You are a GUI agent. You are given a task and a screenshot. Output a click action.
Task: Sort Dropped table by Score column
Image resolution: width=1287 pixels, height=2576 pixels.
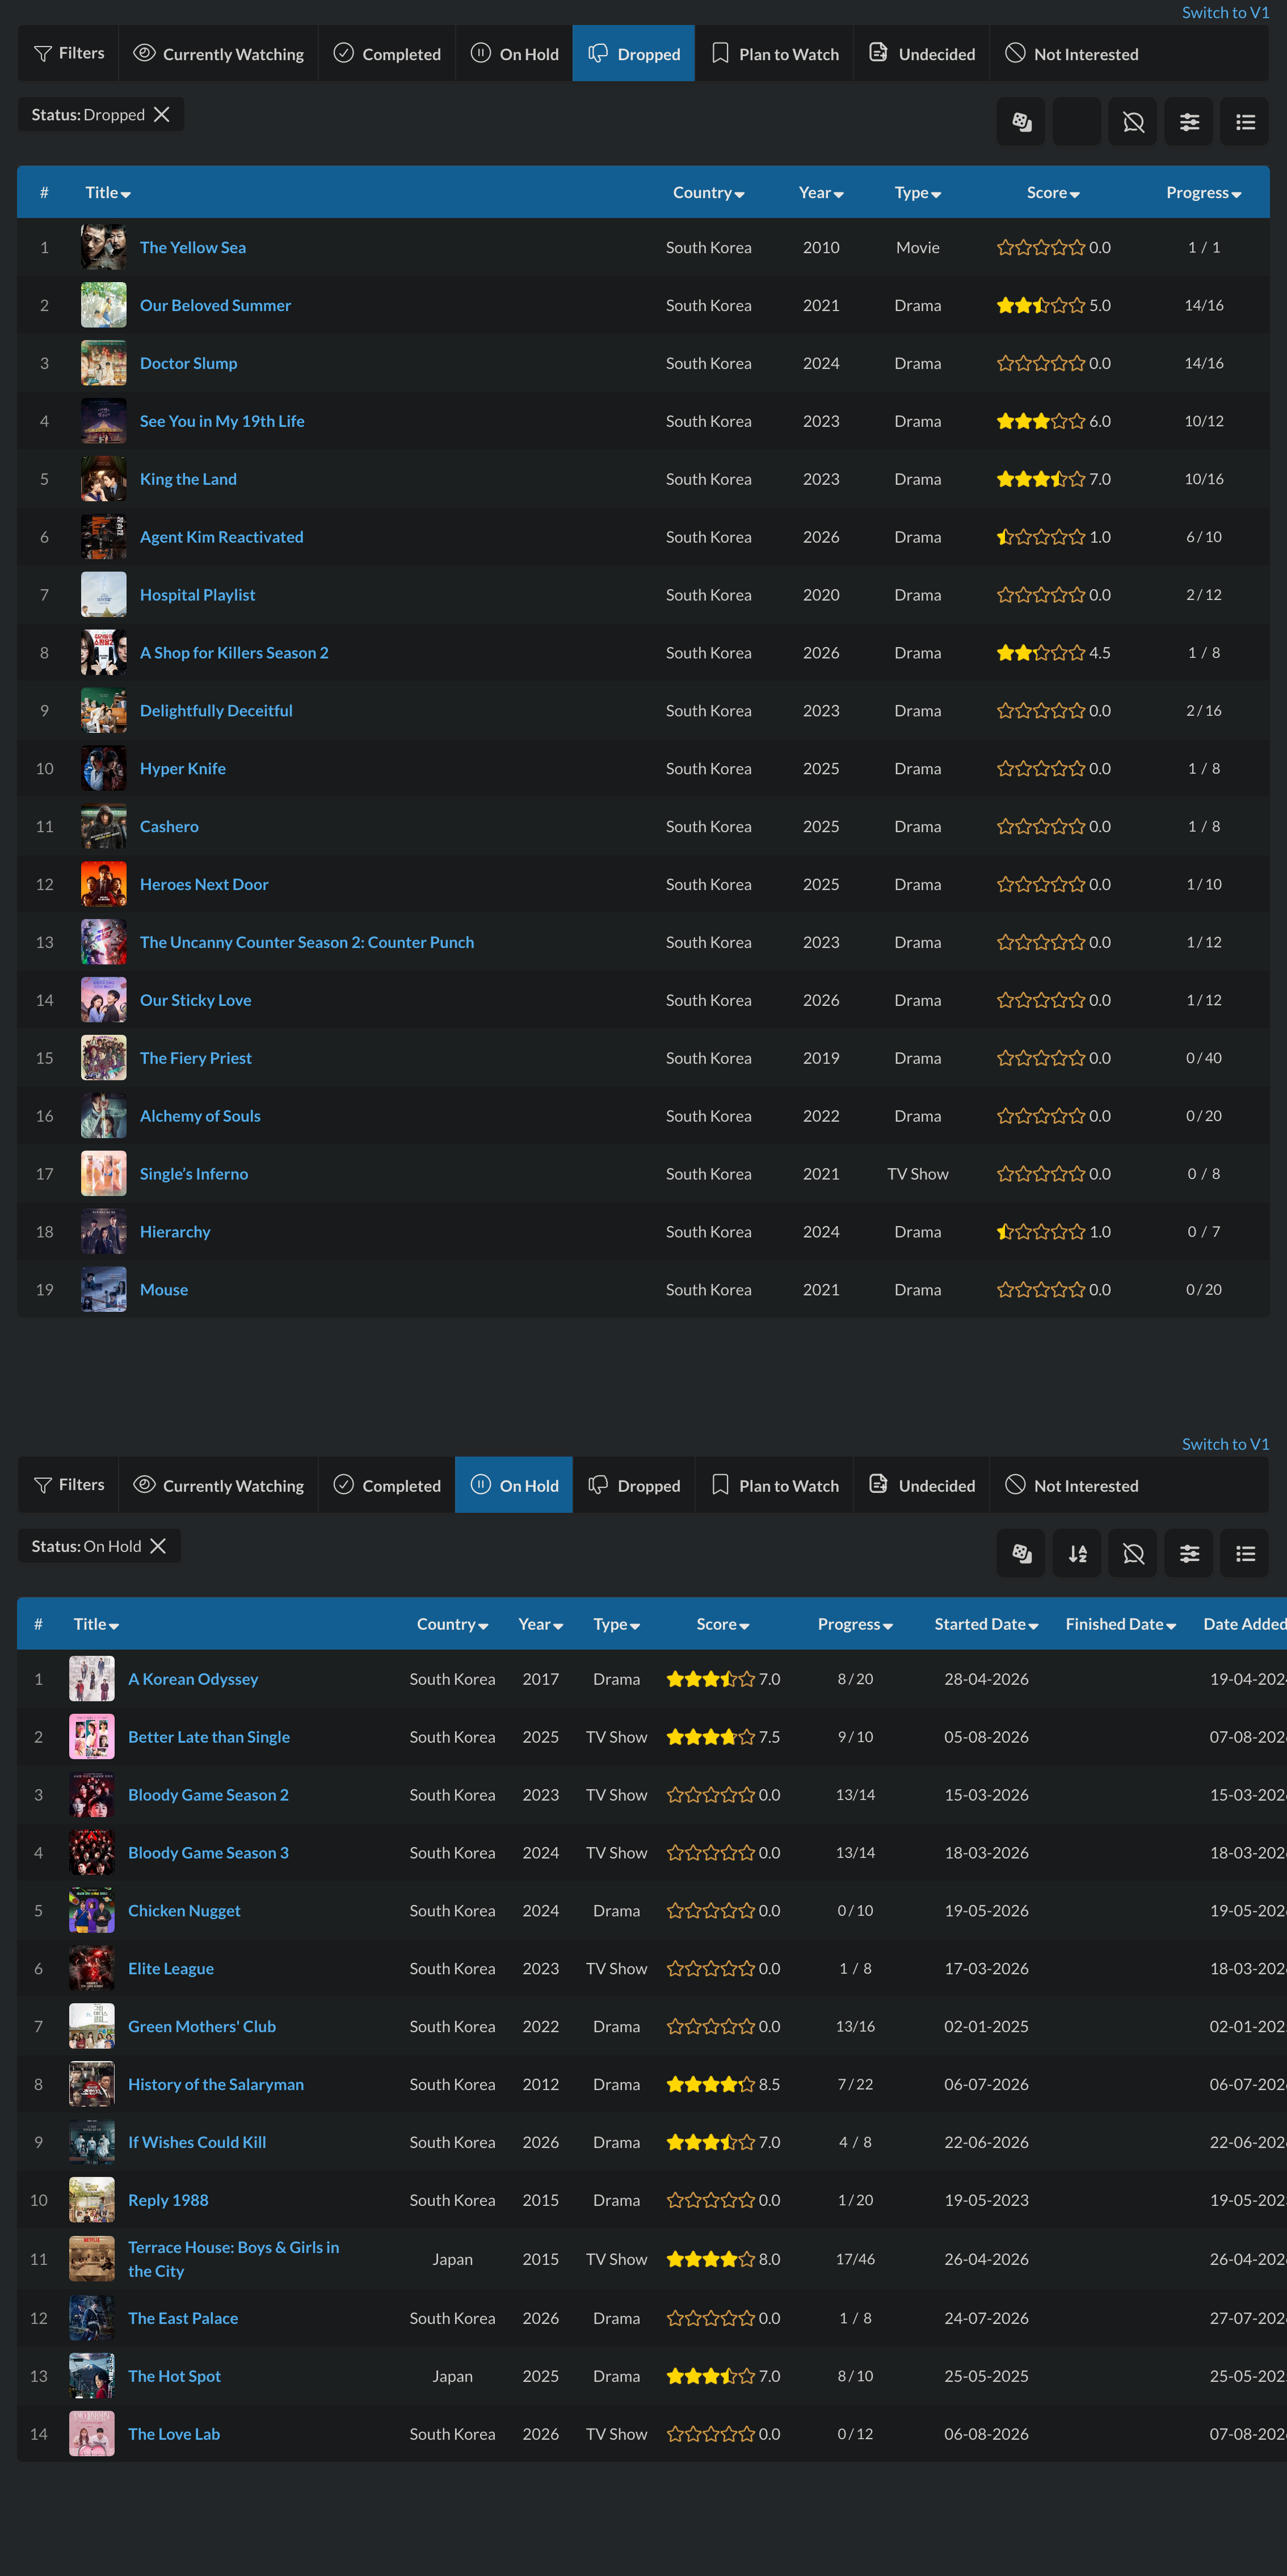[x=1053, y=192]
